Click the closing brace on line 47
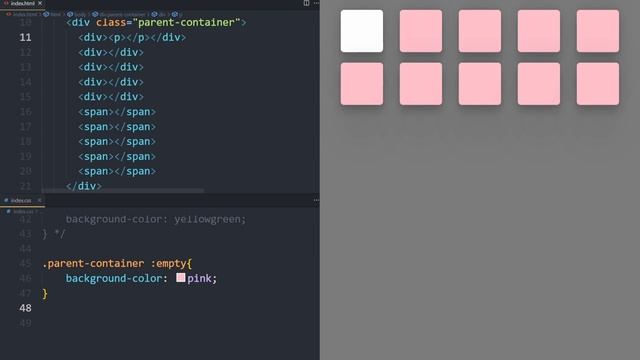The image size is (640, 360). [x=45, y=293]
